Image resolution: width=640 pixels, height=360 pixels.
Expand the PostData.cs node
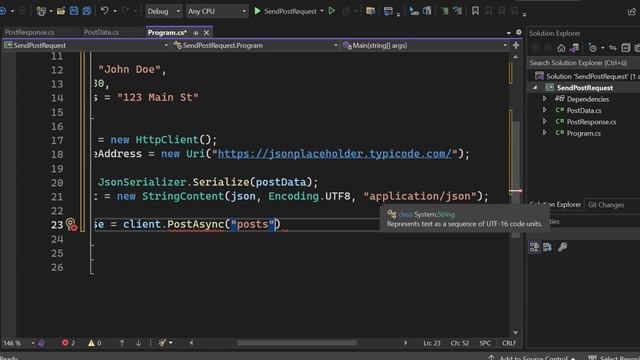[544, 110]
